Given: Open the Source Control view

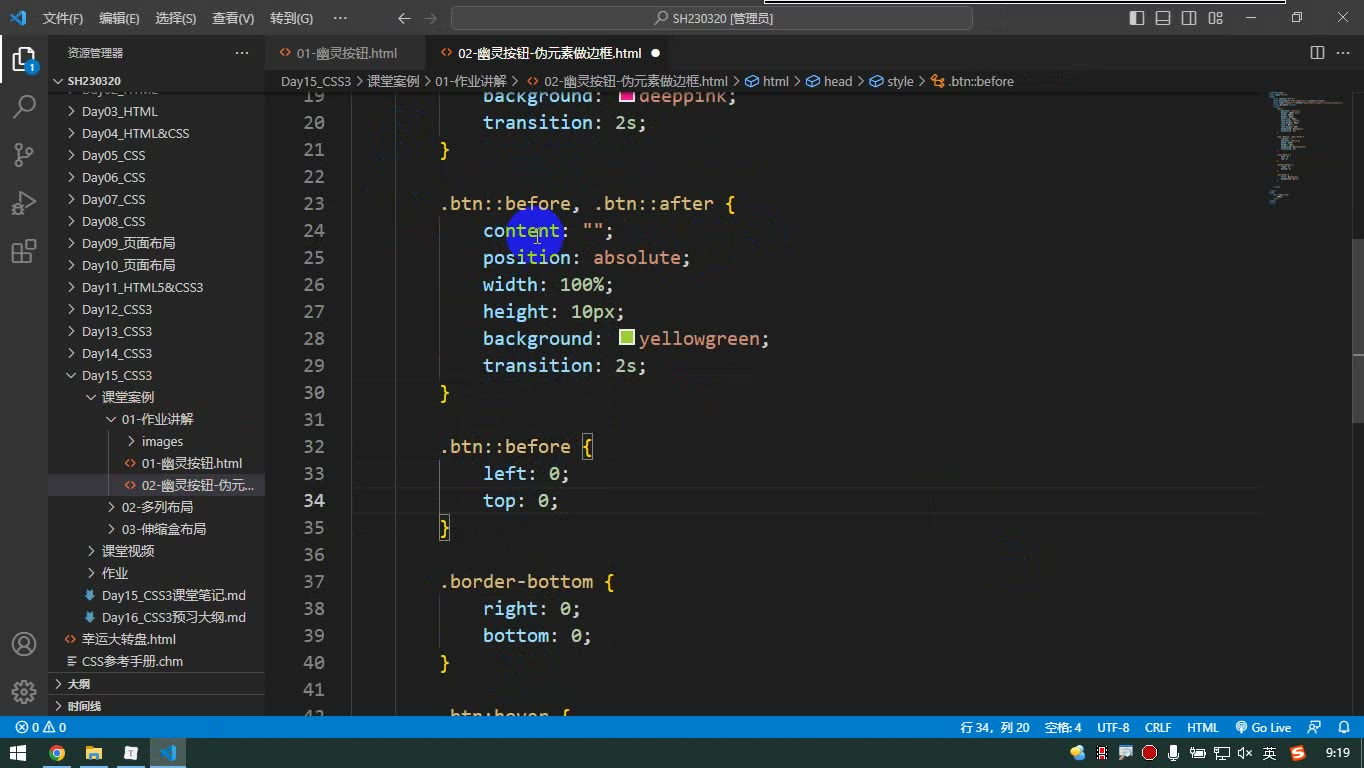Looking at the screenshot, I should point(24,154).
